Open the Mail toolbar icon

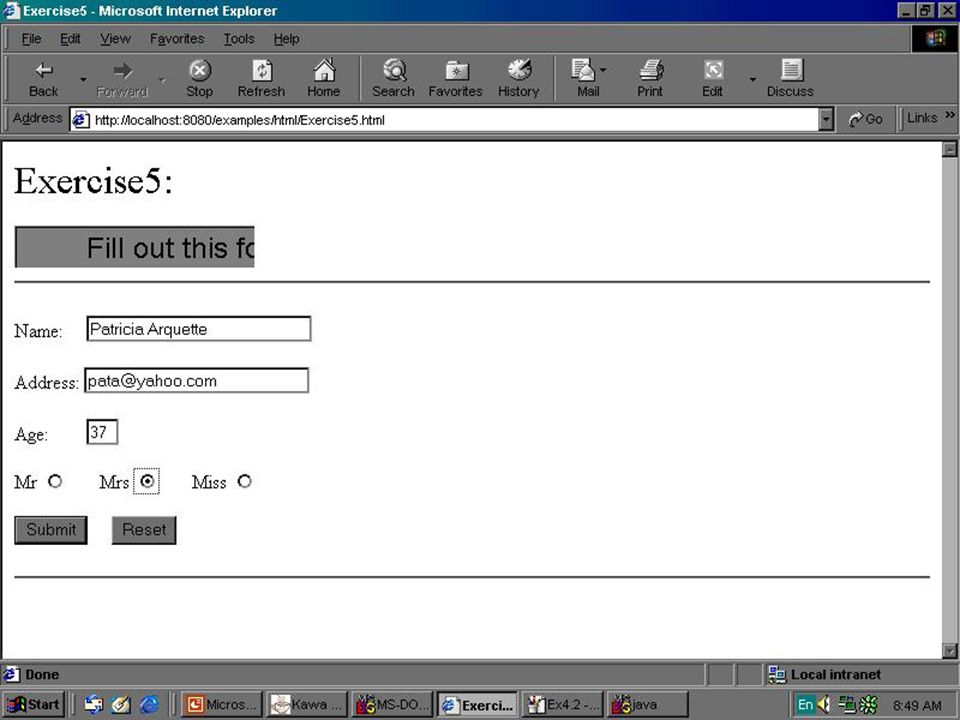point(586,79)
